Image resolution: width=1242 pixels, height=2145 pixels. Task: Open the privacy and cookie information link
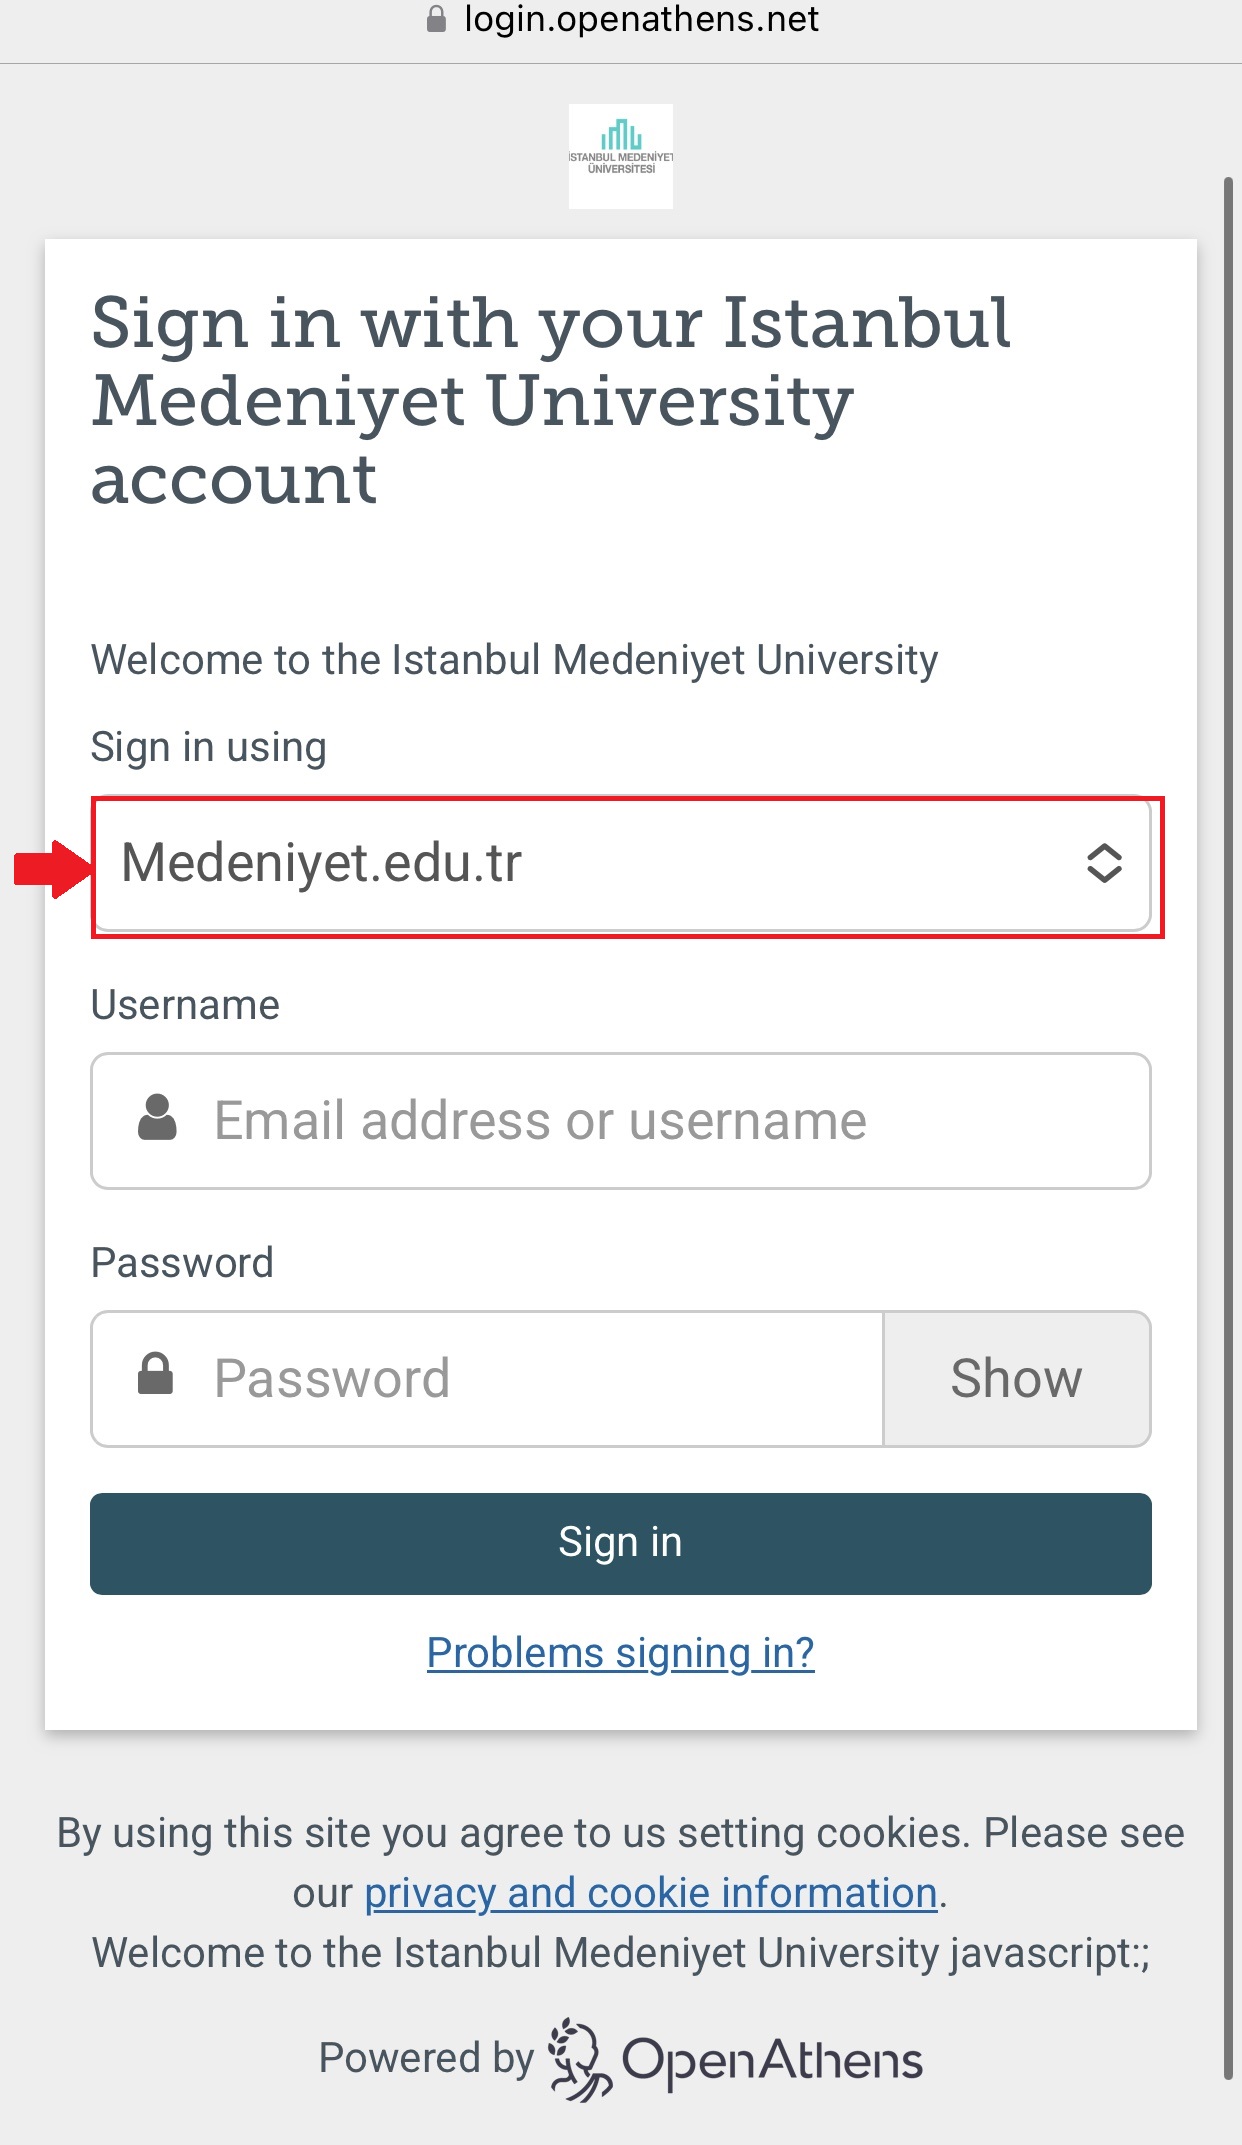pyautogui.click(x=650, y=1893)
